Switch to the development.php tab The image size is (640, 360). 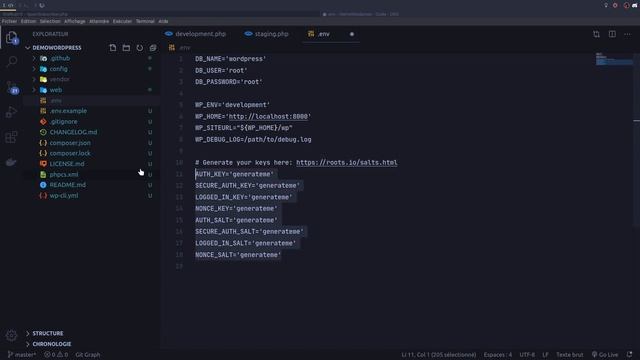[196, 34]
